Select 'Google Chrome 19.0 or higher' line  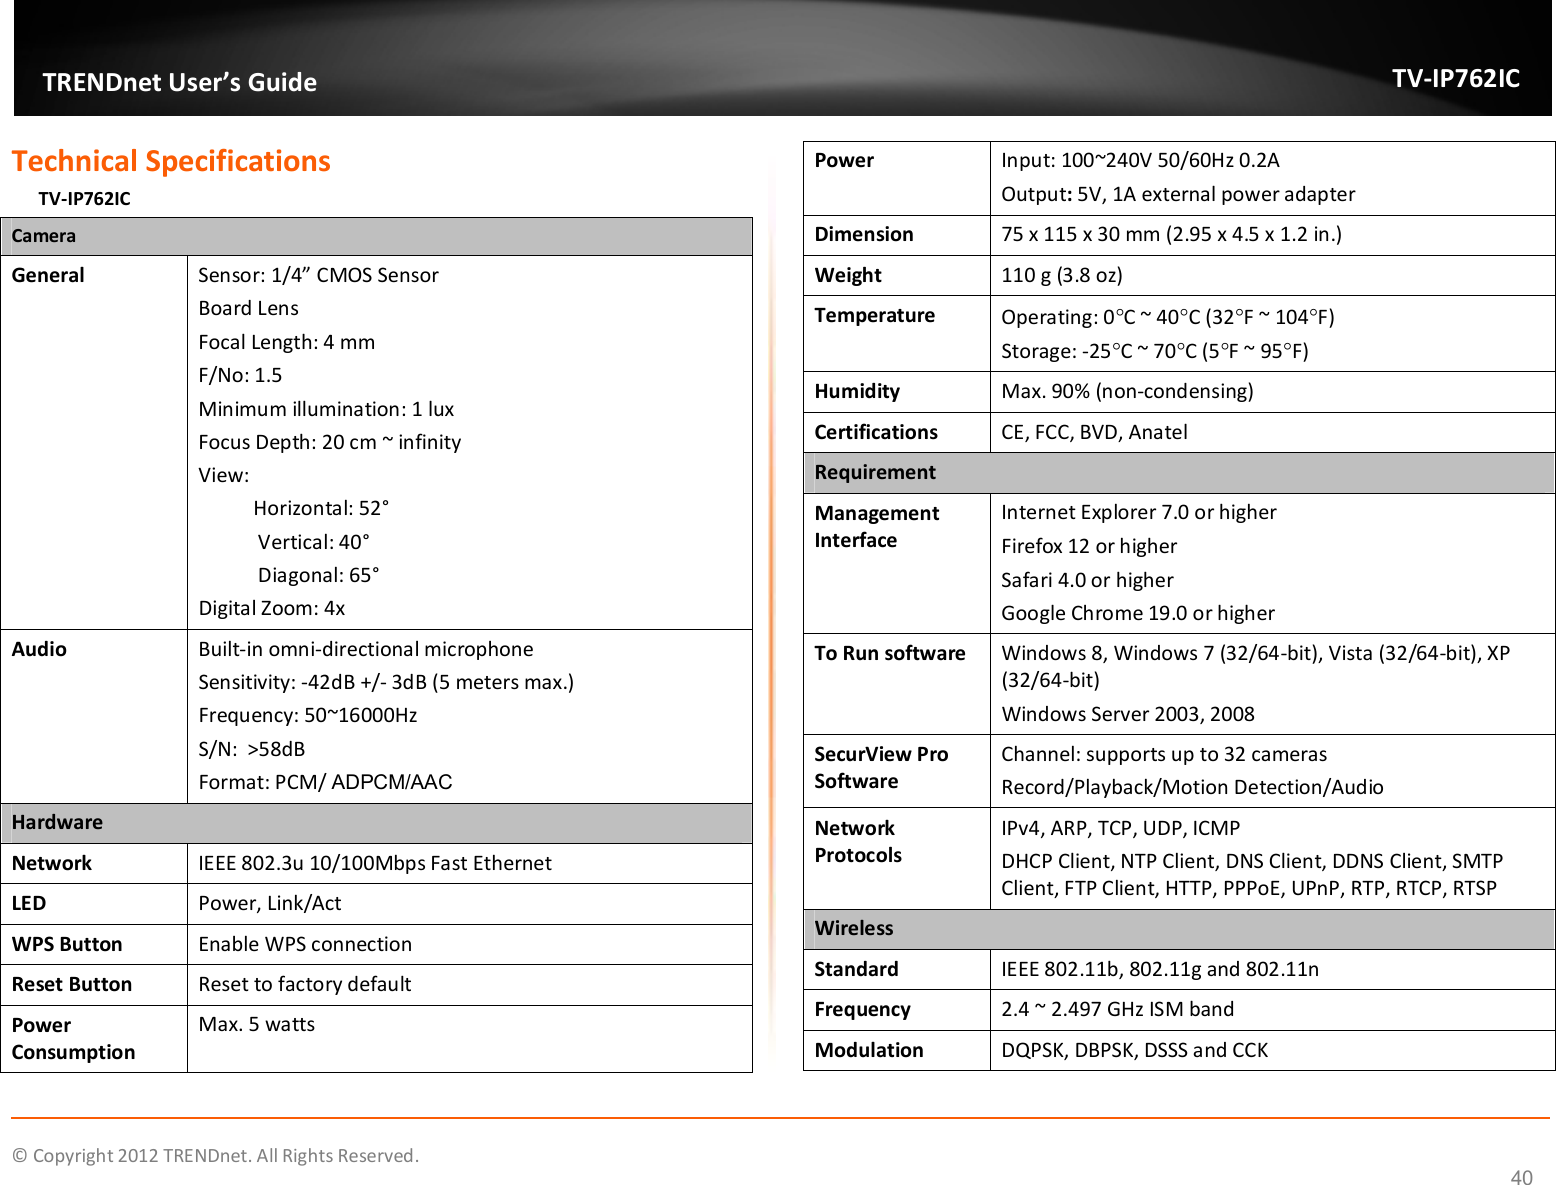pos(1138,613)
